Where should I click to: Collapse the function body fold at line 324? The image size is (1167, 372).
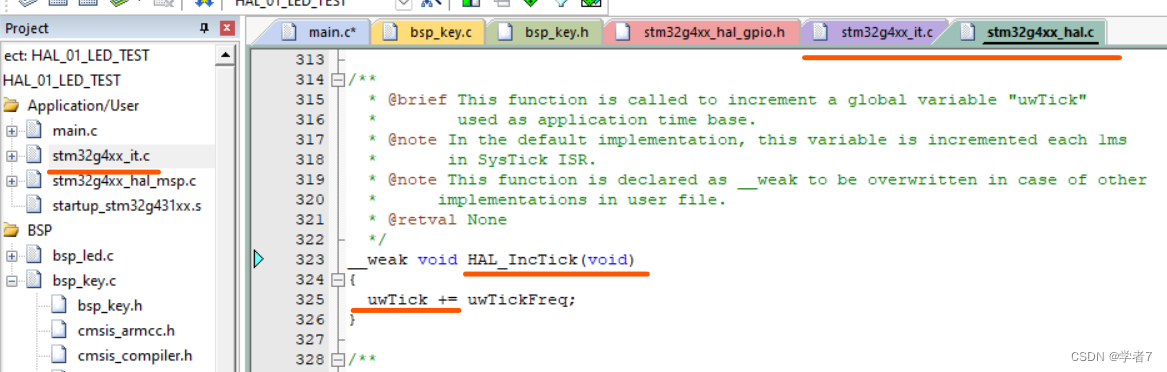tap(339, 280)
